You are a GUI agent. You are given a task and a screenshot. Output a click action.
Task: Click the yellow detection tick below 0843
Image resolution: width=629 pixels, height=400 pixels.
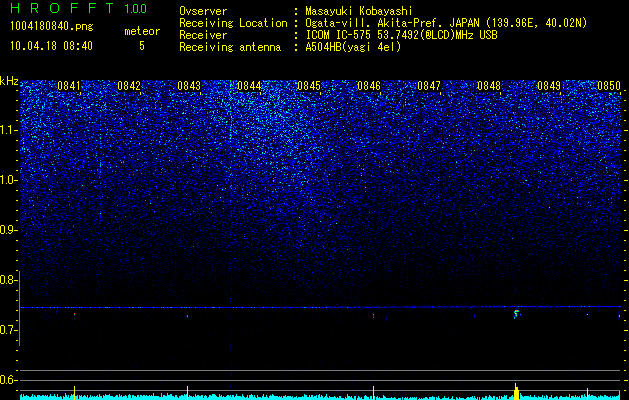(x=187, y=392)
